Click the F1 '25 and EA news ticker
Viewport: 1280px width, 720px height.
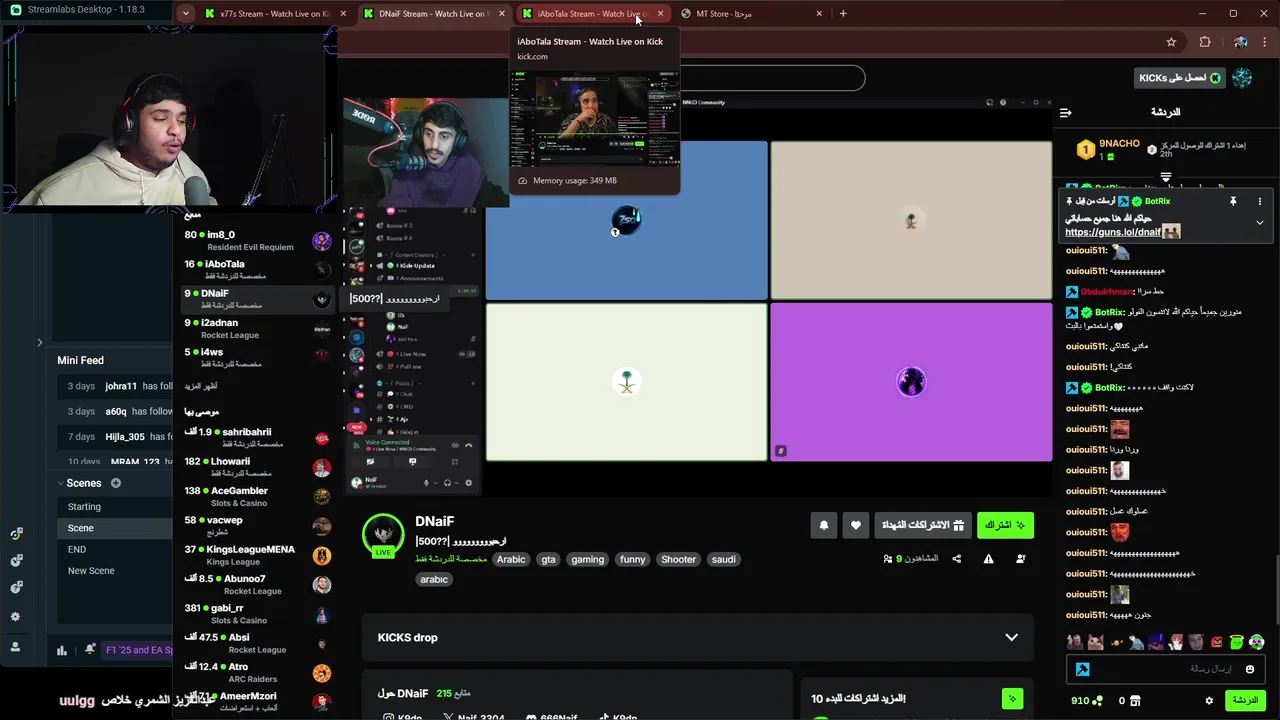138,650
